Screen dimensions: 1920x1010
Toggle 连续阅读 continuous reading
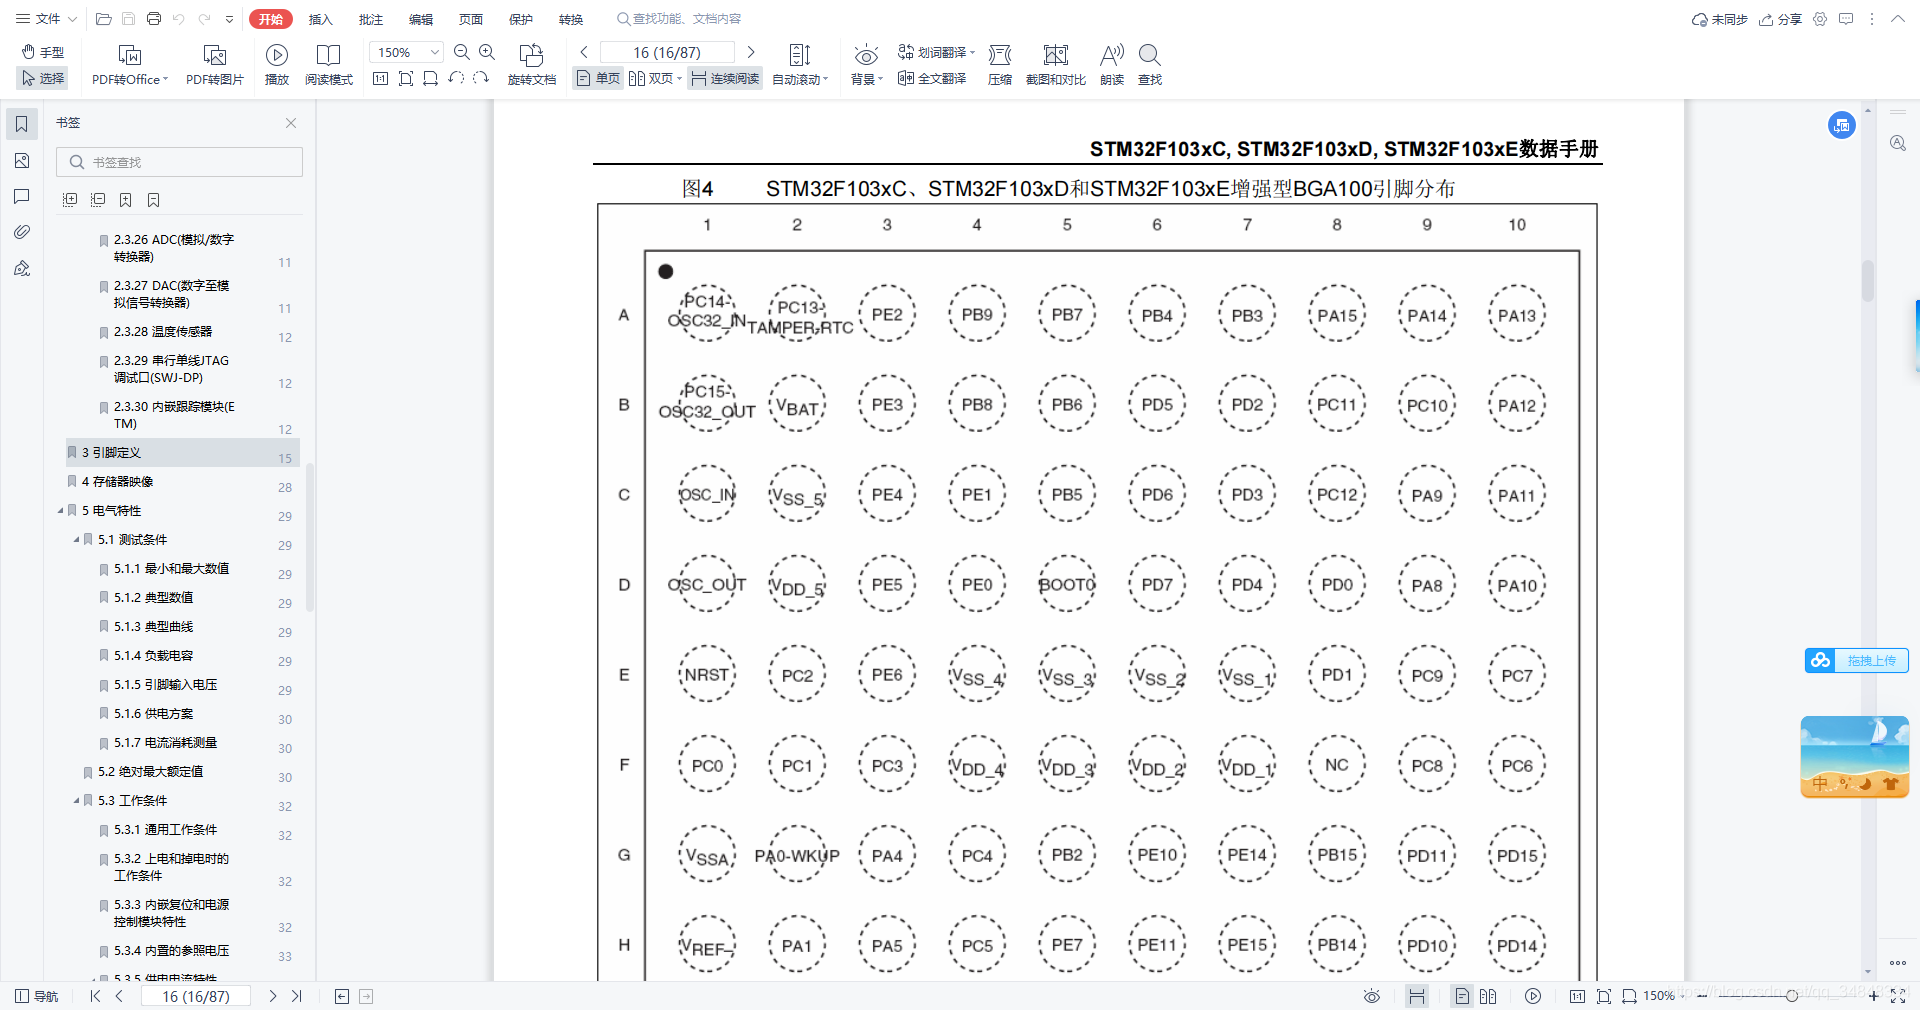[725, 78]
